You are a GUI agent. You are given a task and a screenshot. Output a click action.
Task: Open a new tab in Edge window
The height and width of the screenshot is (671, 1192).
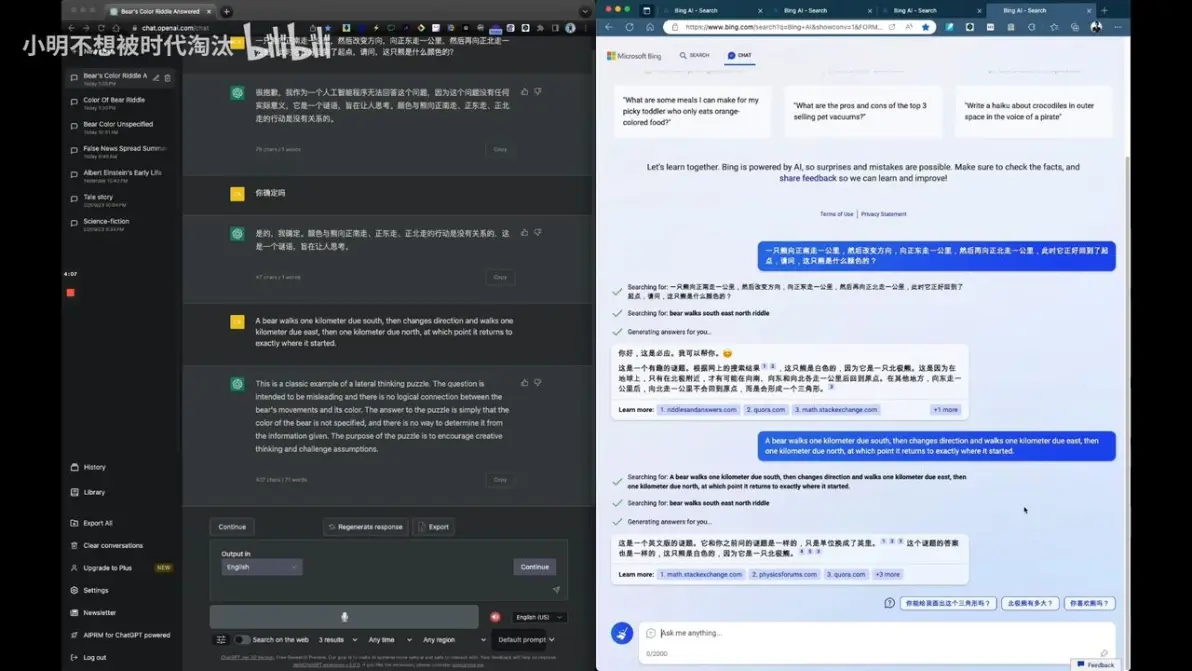[x=1105, y=11]
